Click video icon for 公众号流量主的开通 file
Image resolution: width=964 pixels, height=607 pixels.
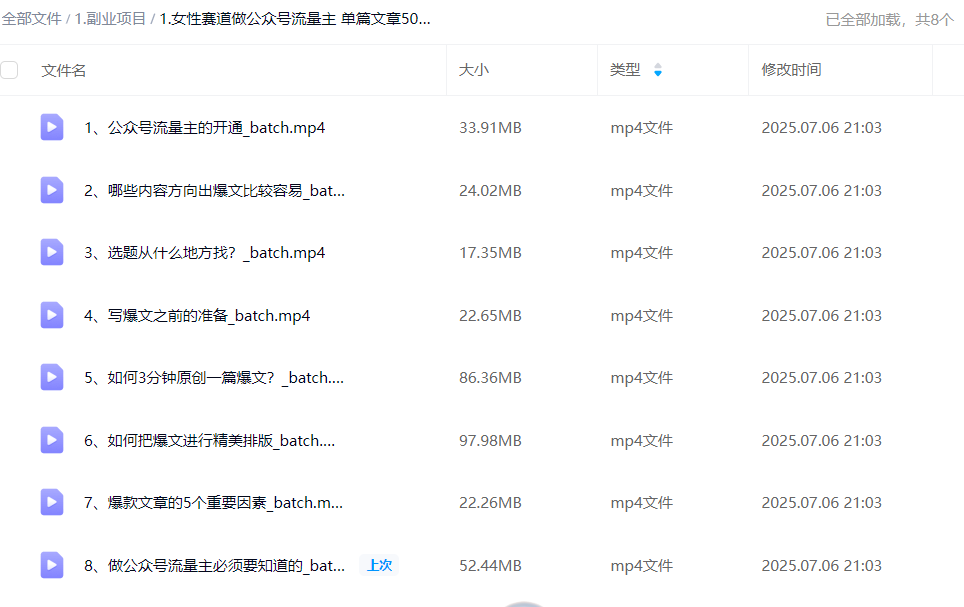[52, 127]
